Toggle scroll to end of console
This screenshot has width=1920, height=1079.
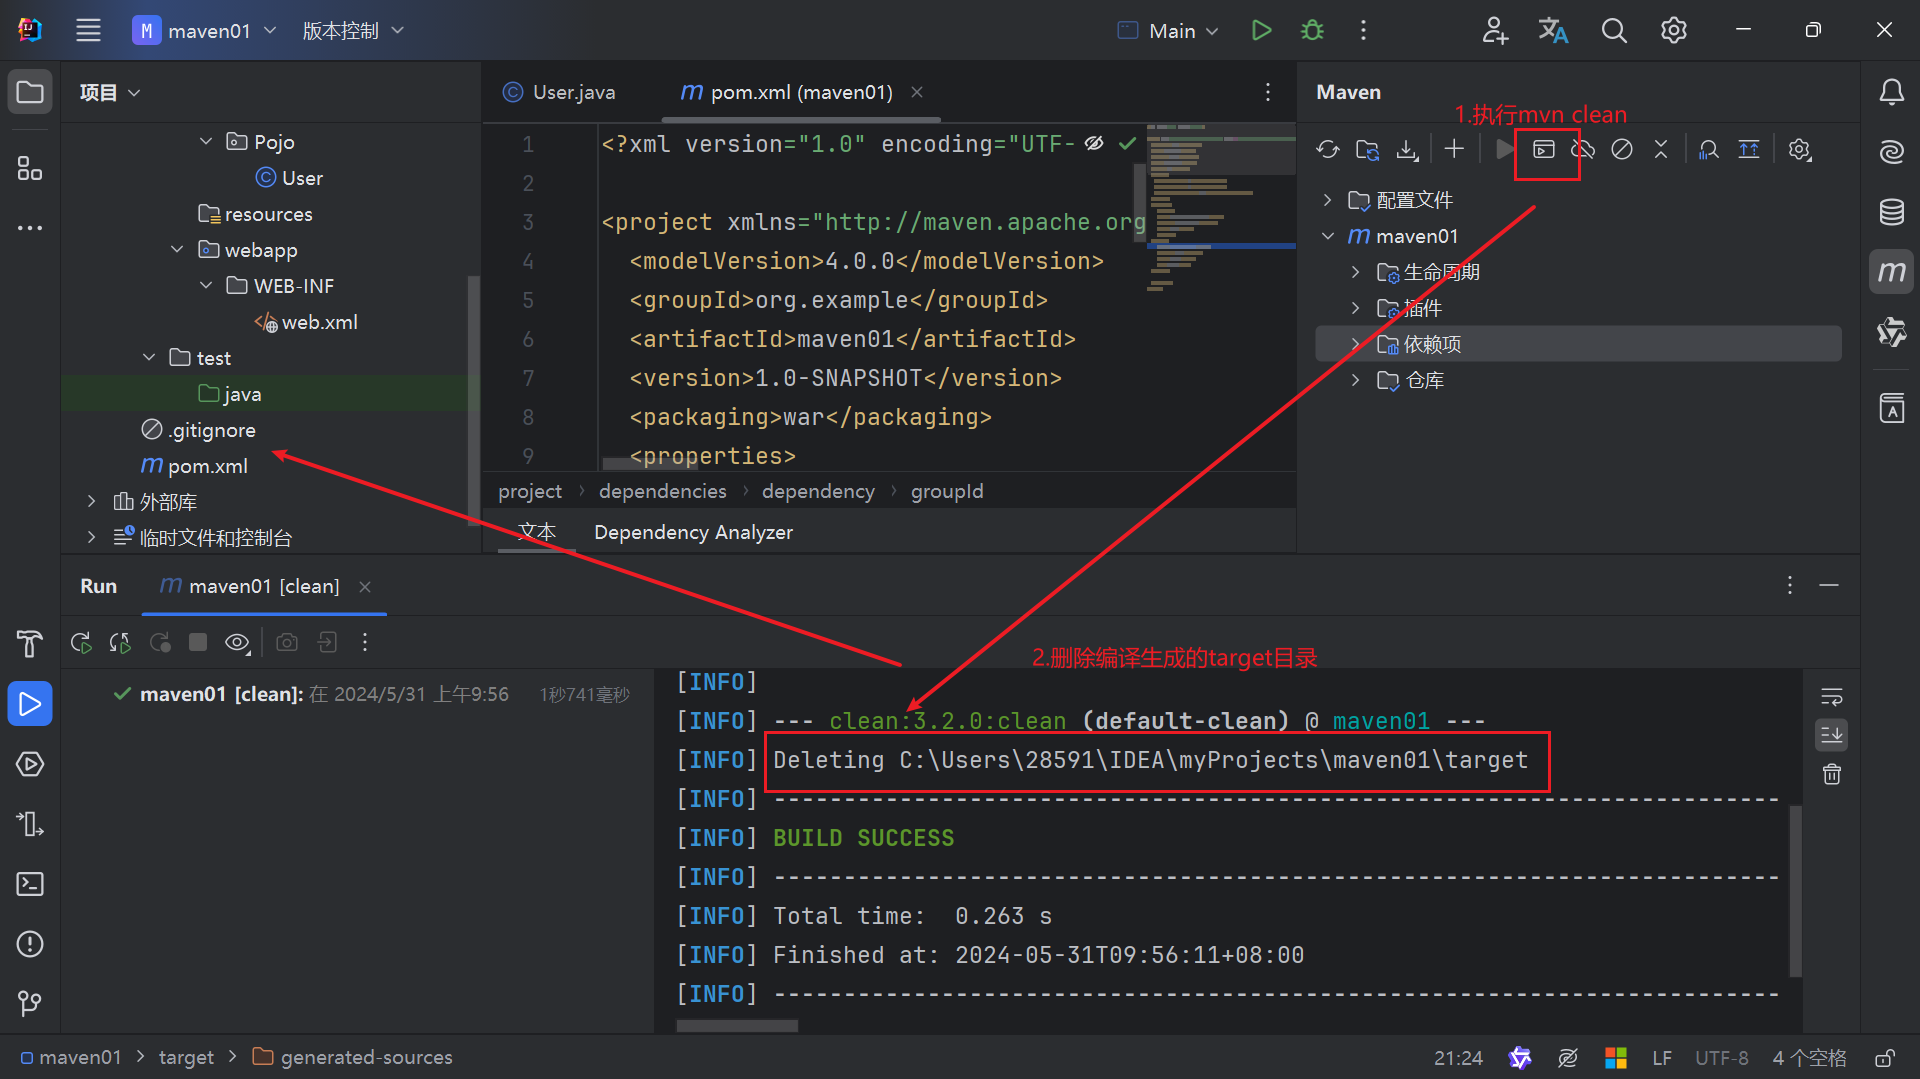pos(1832,735)
